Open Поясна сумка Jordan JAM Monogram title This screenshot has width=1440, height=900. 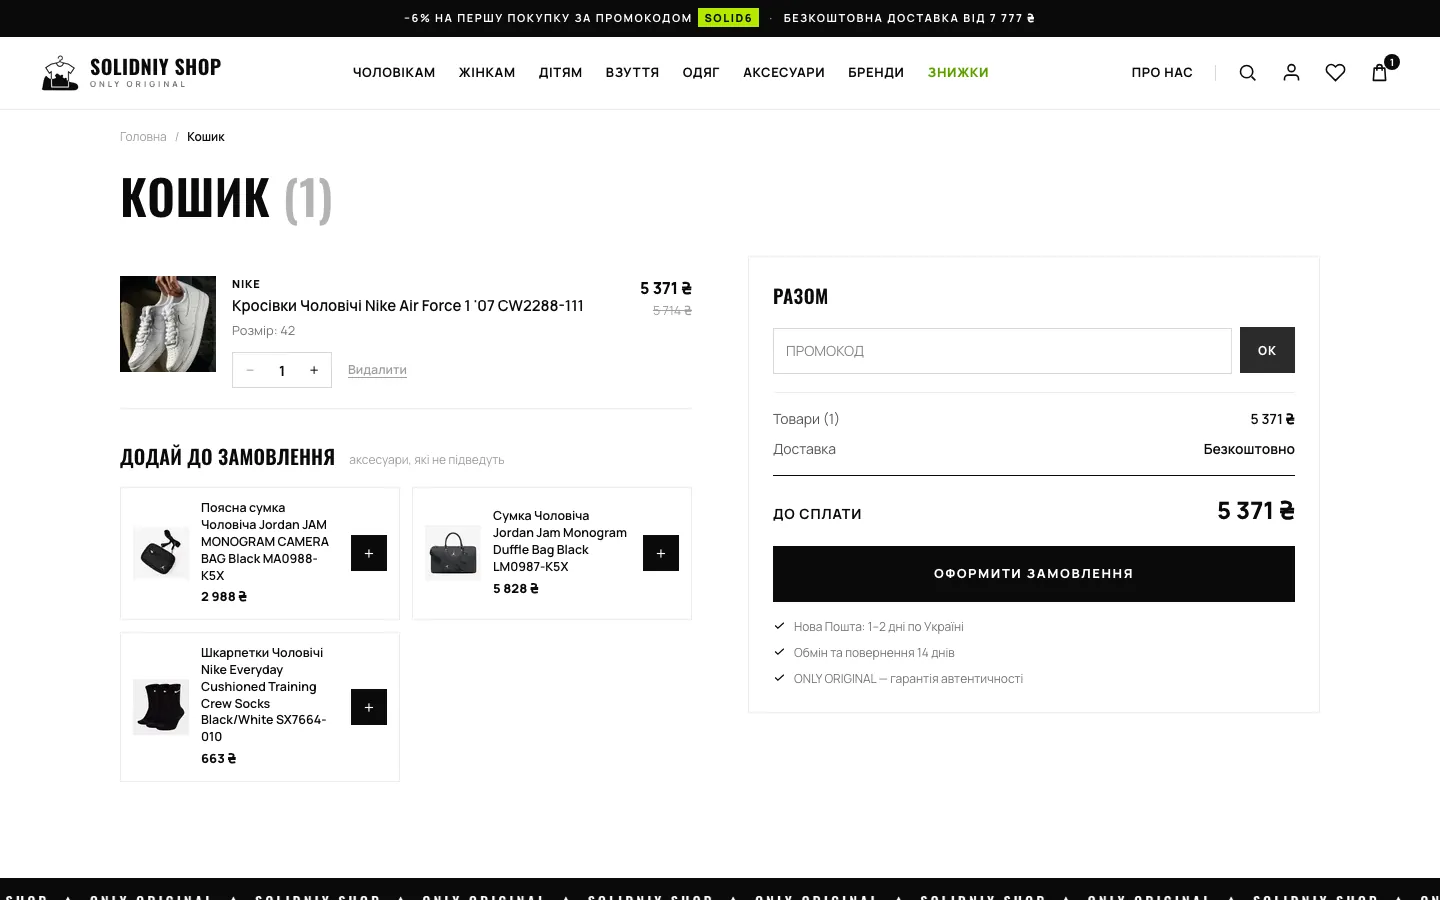265,542
